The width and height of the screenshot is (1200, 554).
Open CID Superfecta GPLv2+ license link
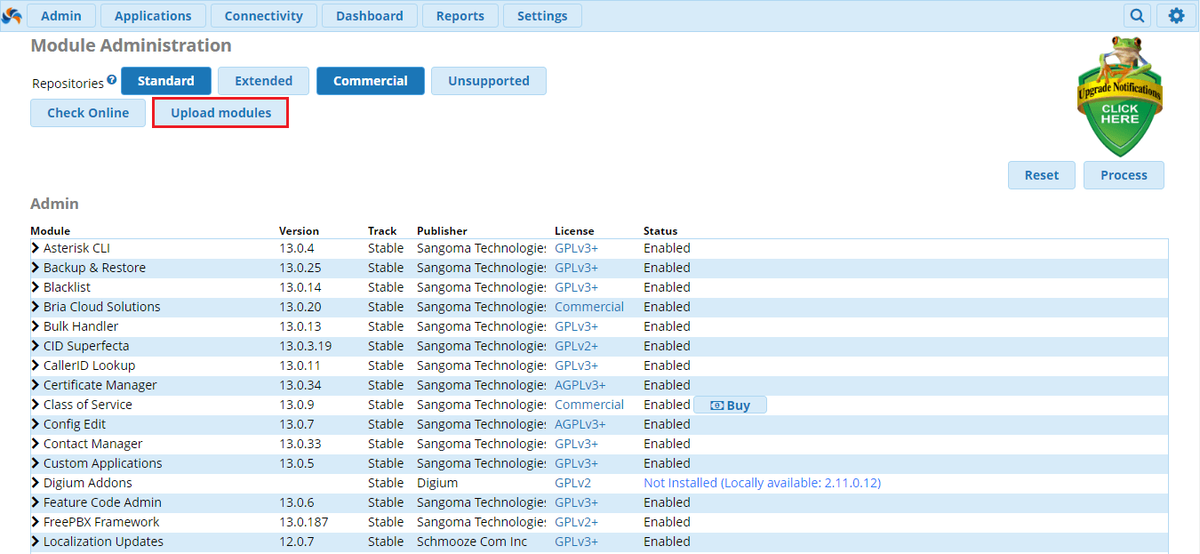pyautogui.click(x=576, y=346)
